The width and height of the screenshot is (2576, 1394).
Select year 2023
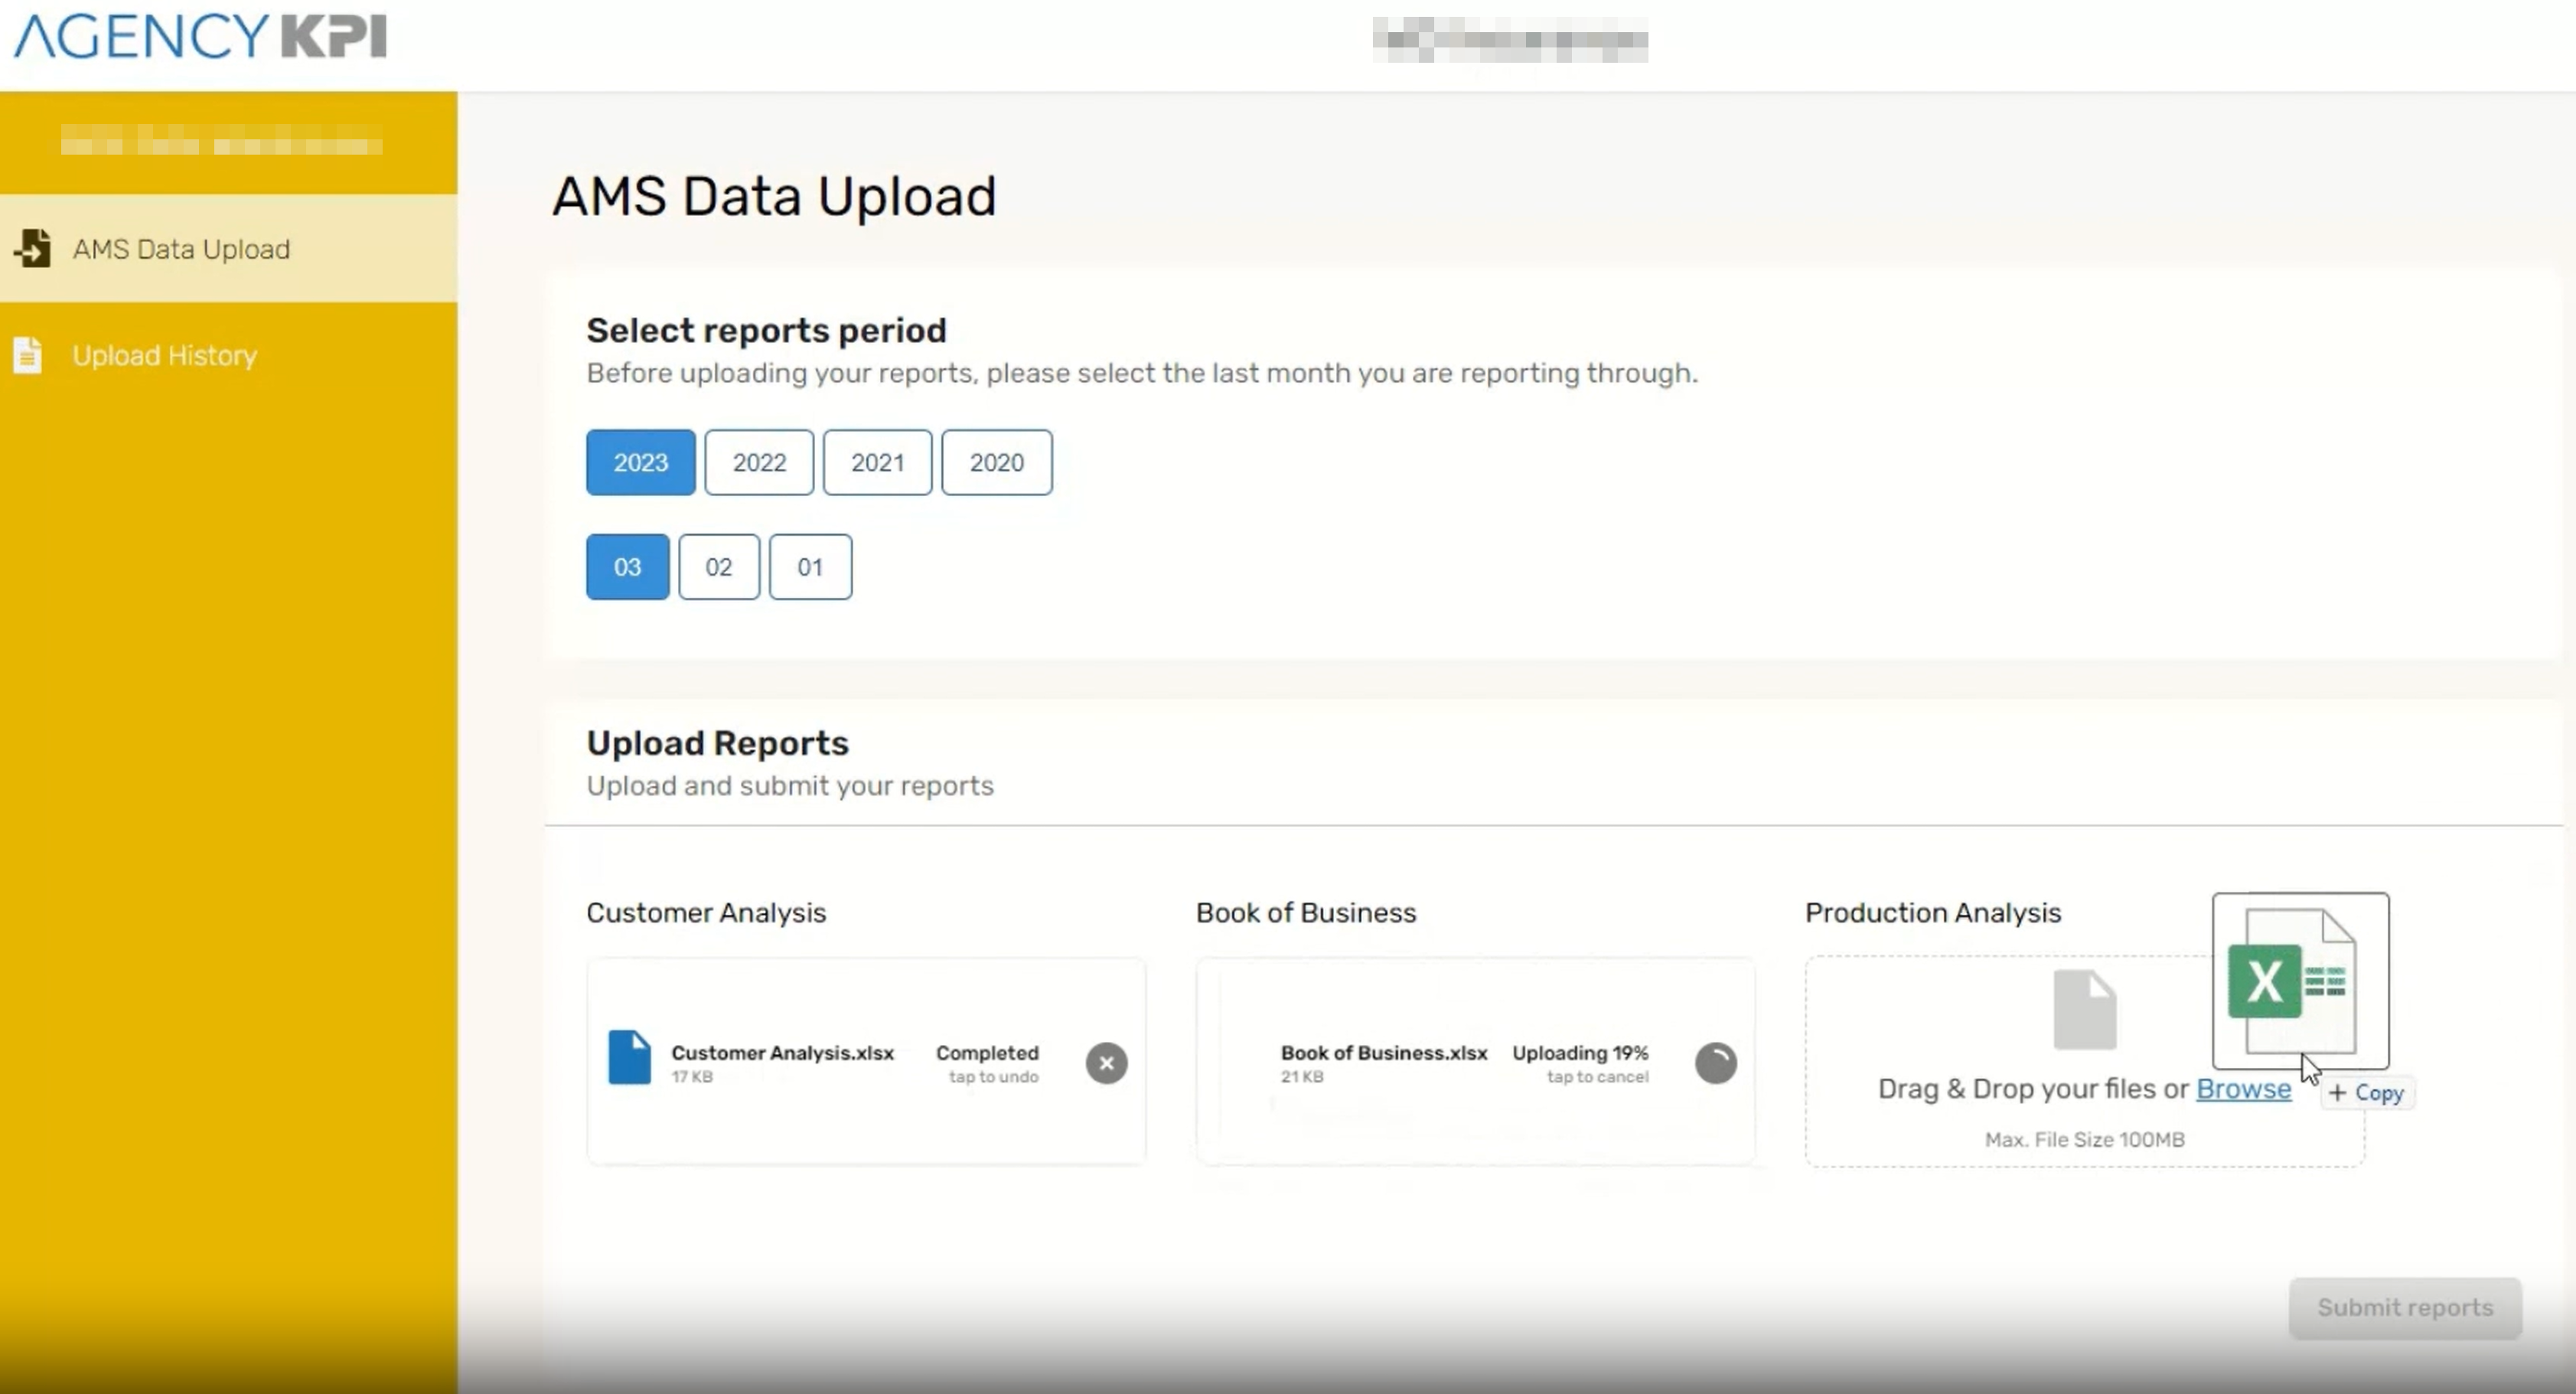(640, 462)
